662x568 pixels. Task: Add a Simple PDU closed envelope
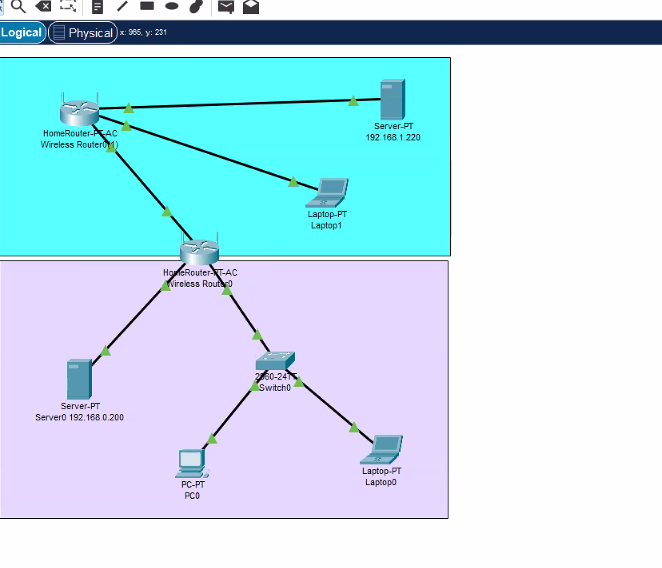226,7
